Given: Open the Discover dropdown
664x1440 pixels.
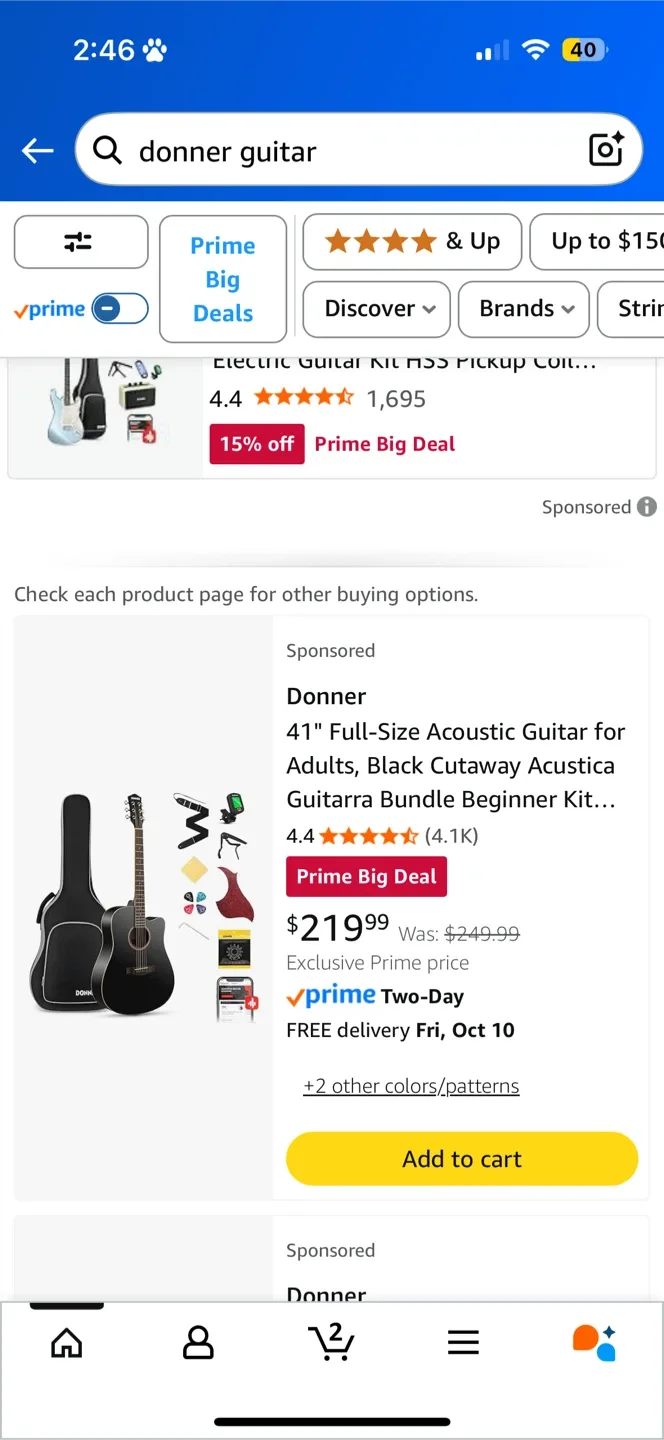Looking at the screenshot, I should [x=376, y=309].
